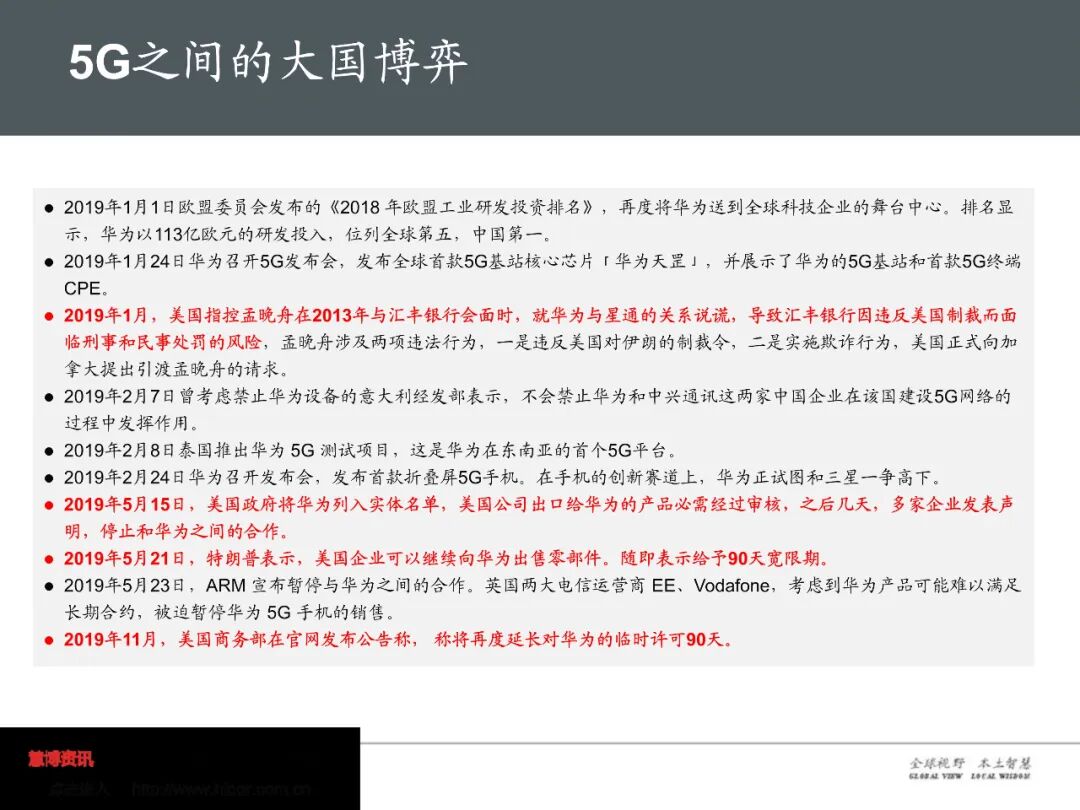The height and width of the screenshot is (810, 1080).
Task: Click the red line 明，停止和华为之间的合作
Action: pyautogui.click(x=176, y=531)
